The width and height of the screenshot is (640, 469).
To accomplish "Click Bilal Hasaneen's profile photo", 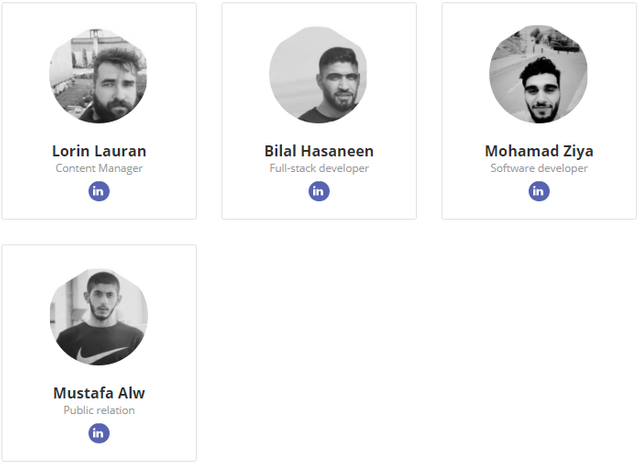I will tap(319, 75).
